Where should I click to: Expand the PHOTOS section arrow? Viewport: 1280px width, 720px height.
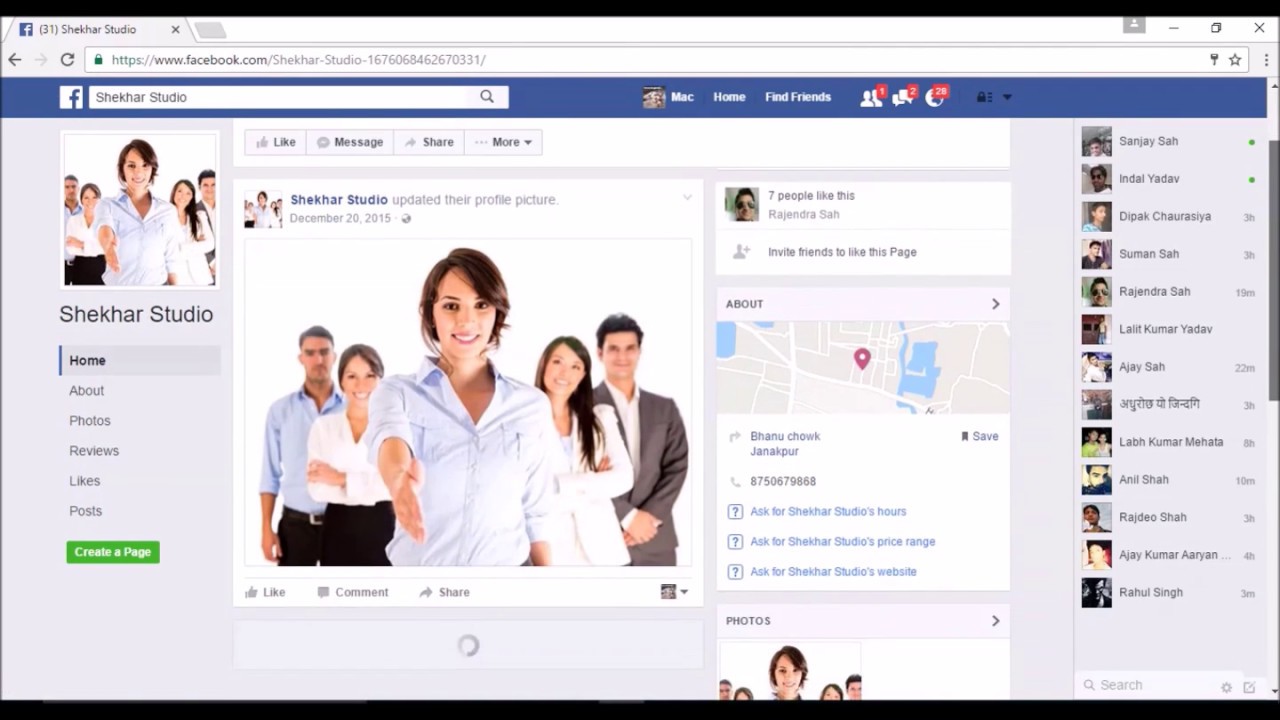coord(995,621)
